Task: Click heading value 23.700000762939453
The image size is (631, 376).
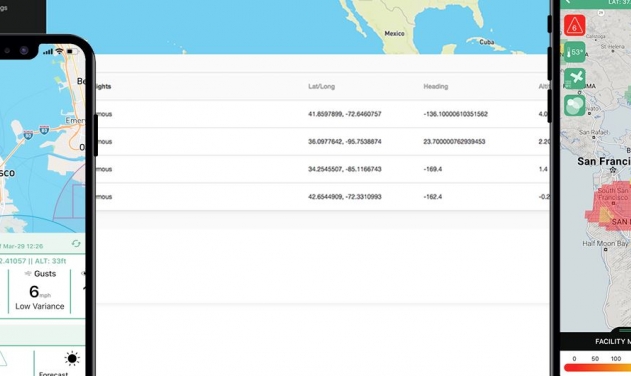Action: (454, 142)
